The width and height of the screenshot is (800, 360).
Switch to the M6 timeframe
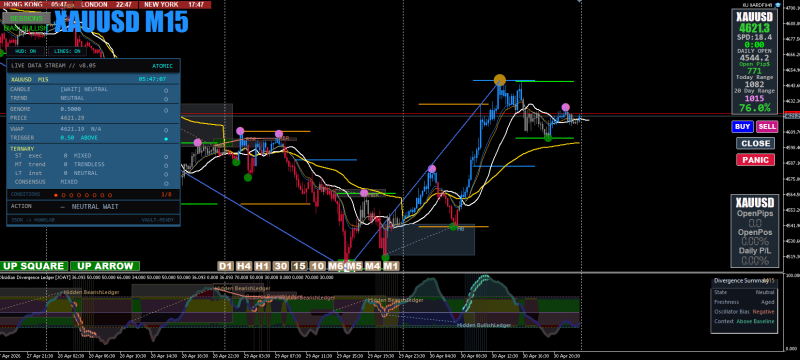tap(336, 266)
